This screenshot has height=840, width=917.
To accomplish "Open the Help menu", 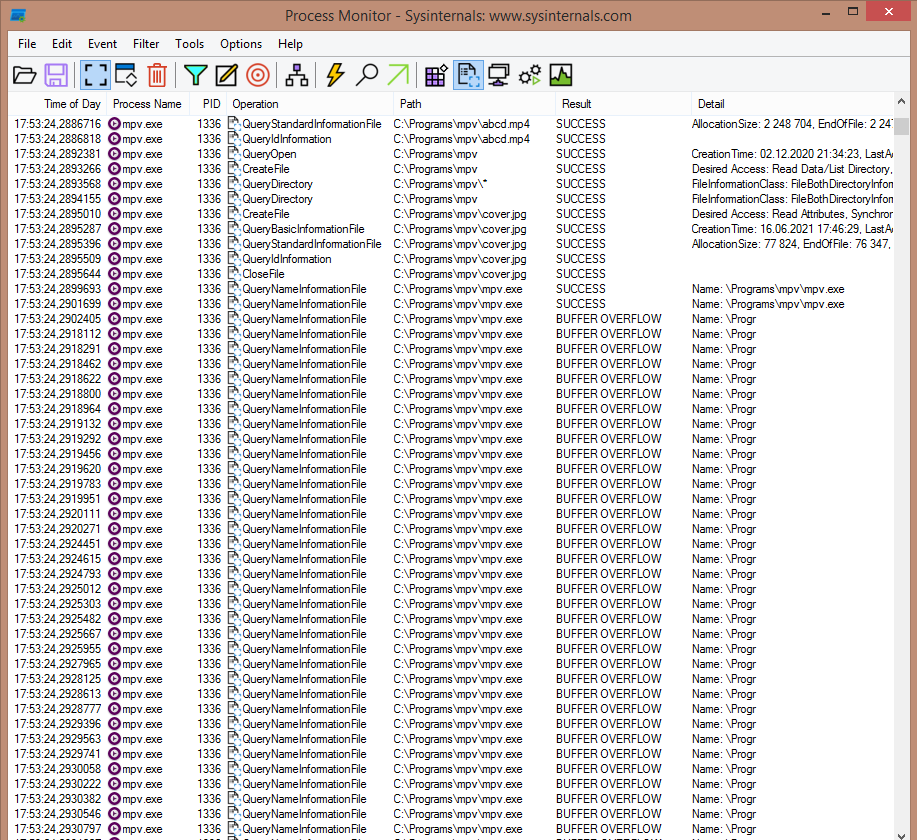I will pos(290,44).
